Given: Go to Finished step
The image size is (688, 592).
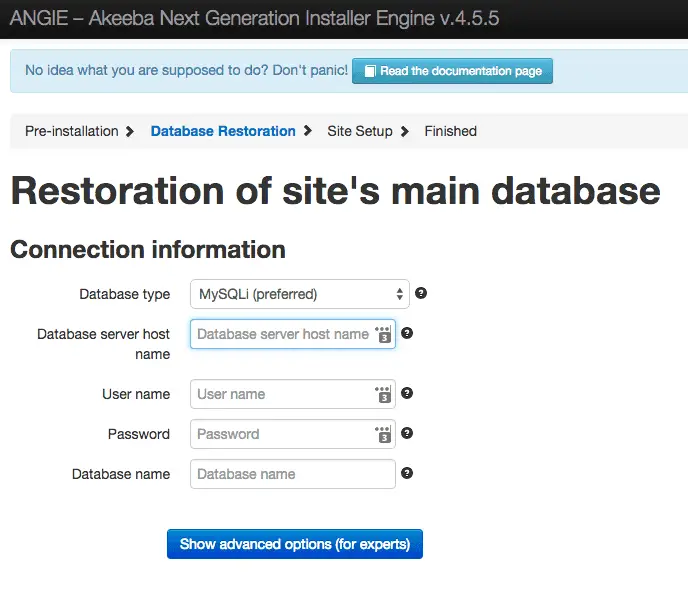Looking at the screenshot, I should [x=450, y=131].
